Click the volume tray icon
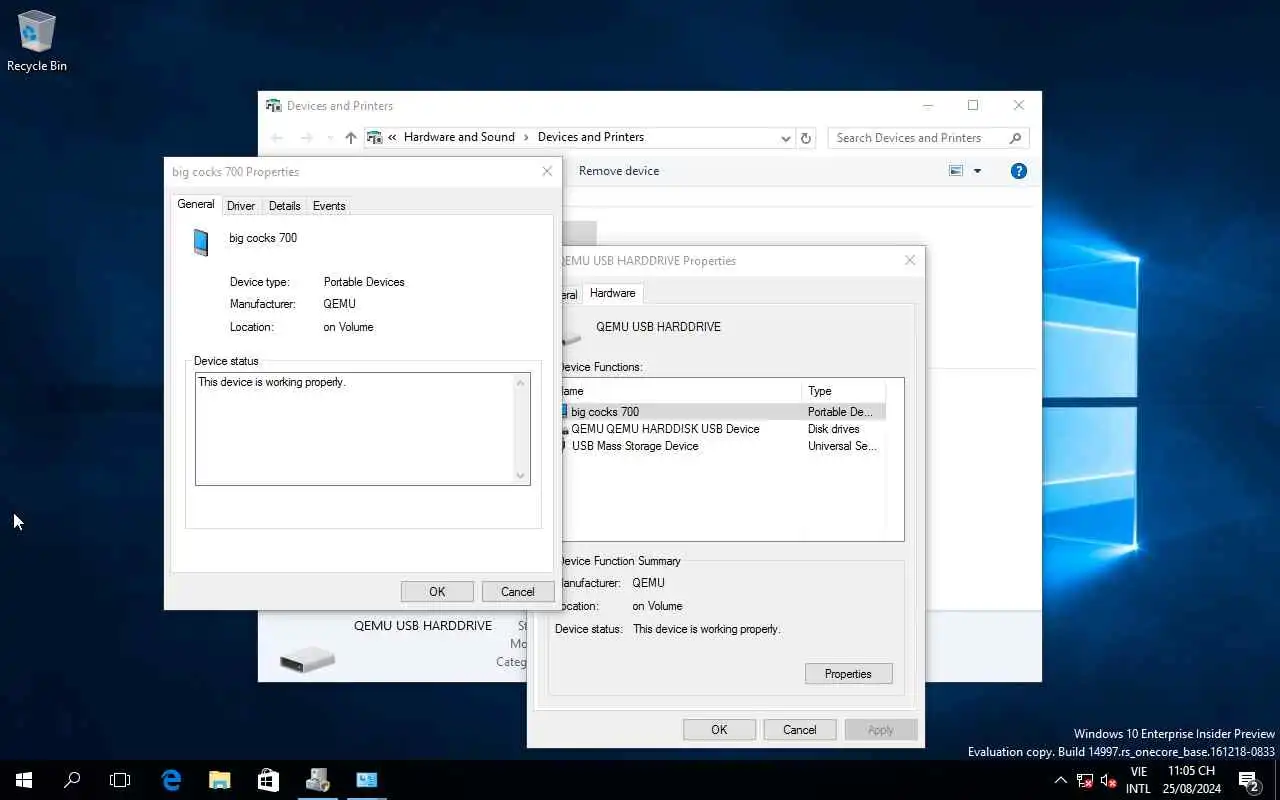 point(1108,780)
